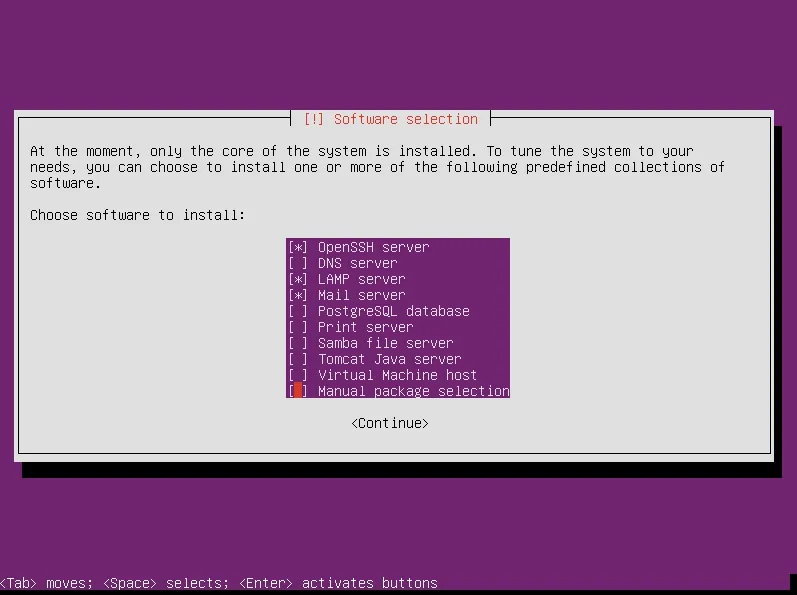
Task: Tick the Tomcat Java server checkbox
Action: point(298,359)
